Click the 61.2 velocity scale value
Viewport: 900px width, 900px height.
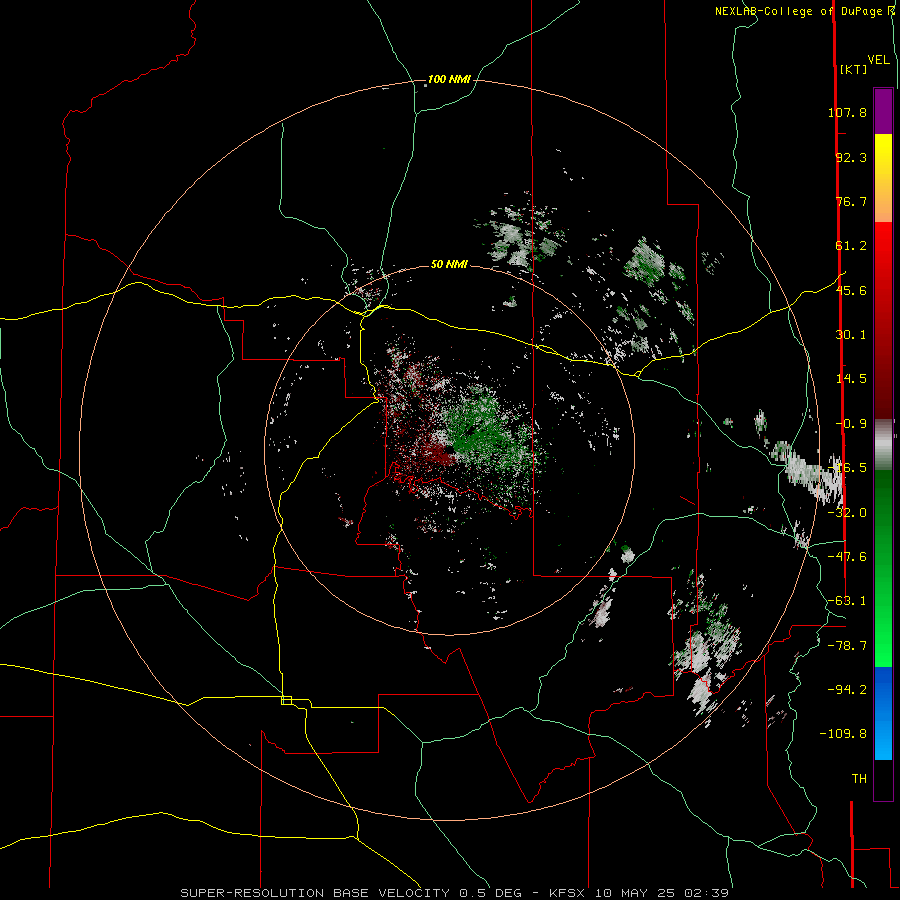[851, 246]
